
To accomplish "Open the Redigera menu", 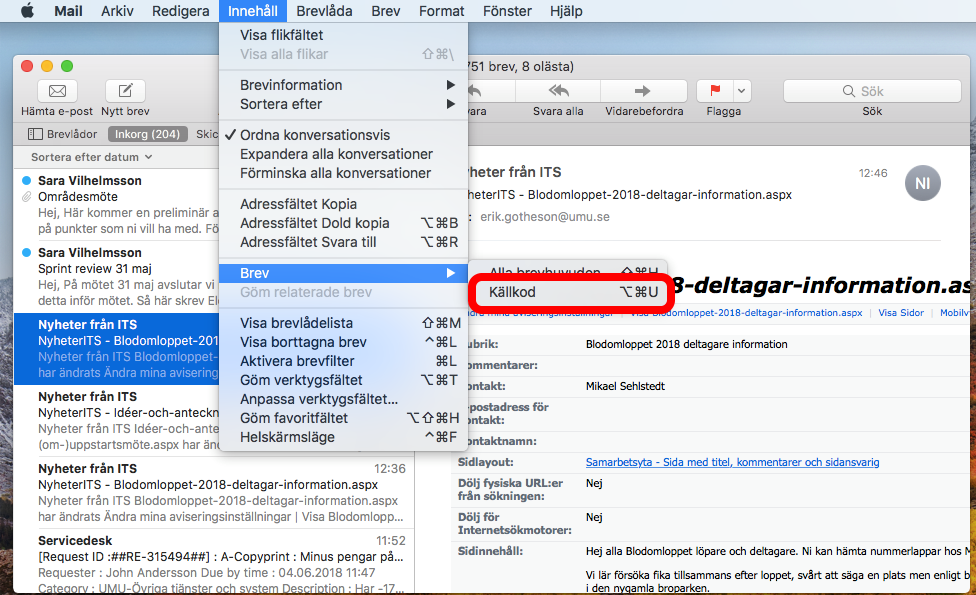I will click(181, 11).
